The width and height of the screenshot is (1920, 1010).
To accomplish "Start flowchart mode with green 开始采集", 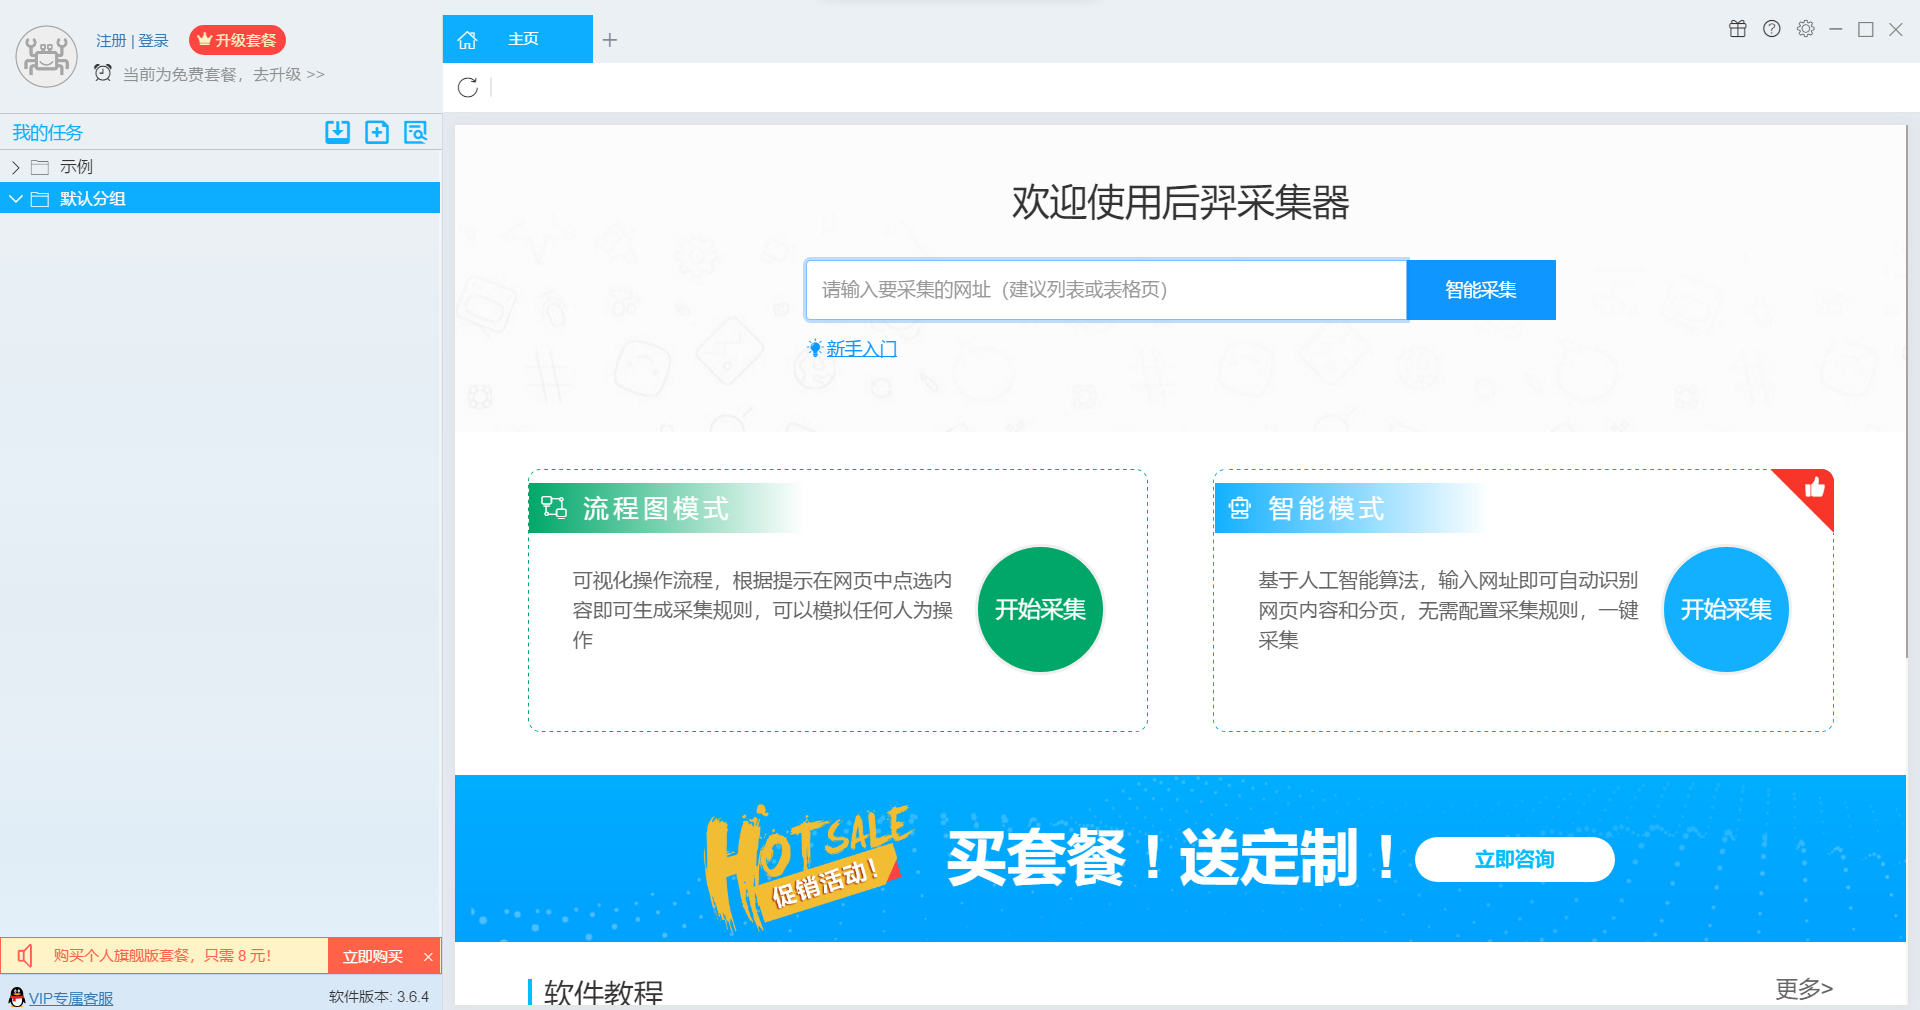I will tap(1040, 609).
